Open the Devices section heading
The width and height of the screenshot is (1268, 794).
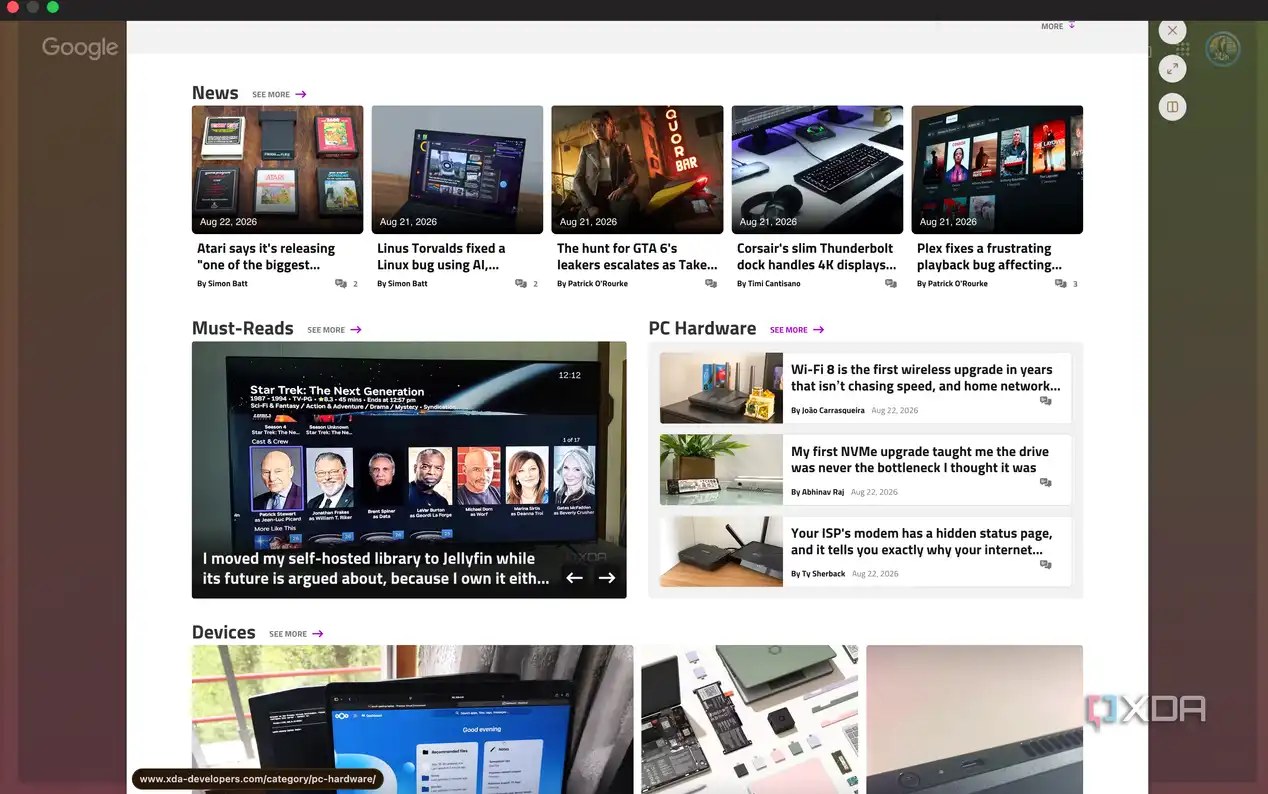click(224, 632)
